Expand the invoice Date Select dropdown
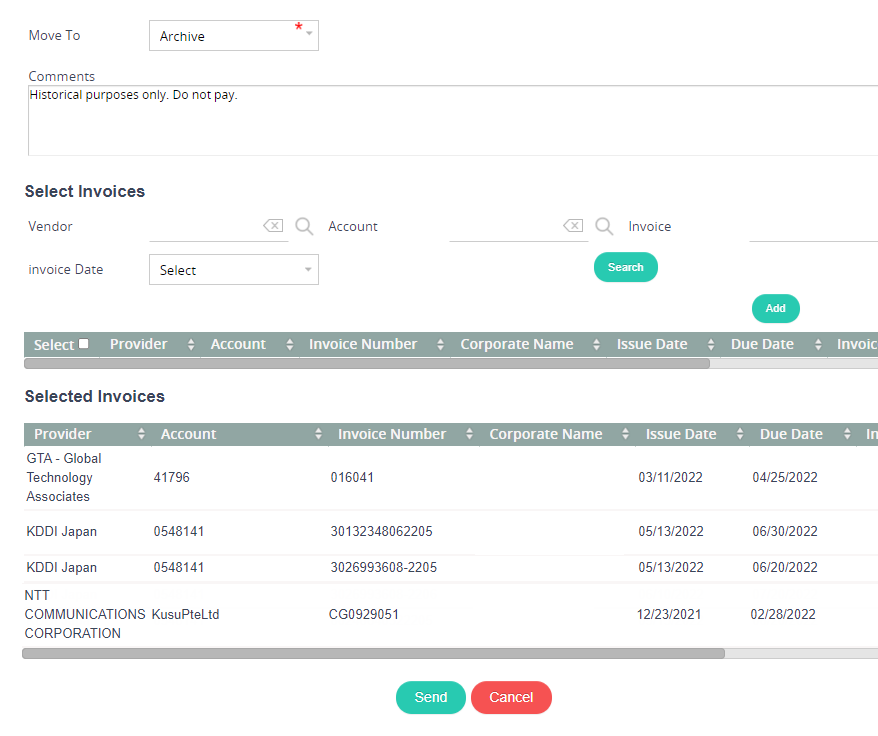878x736 pixels. click(233, 270)
